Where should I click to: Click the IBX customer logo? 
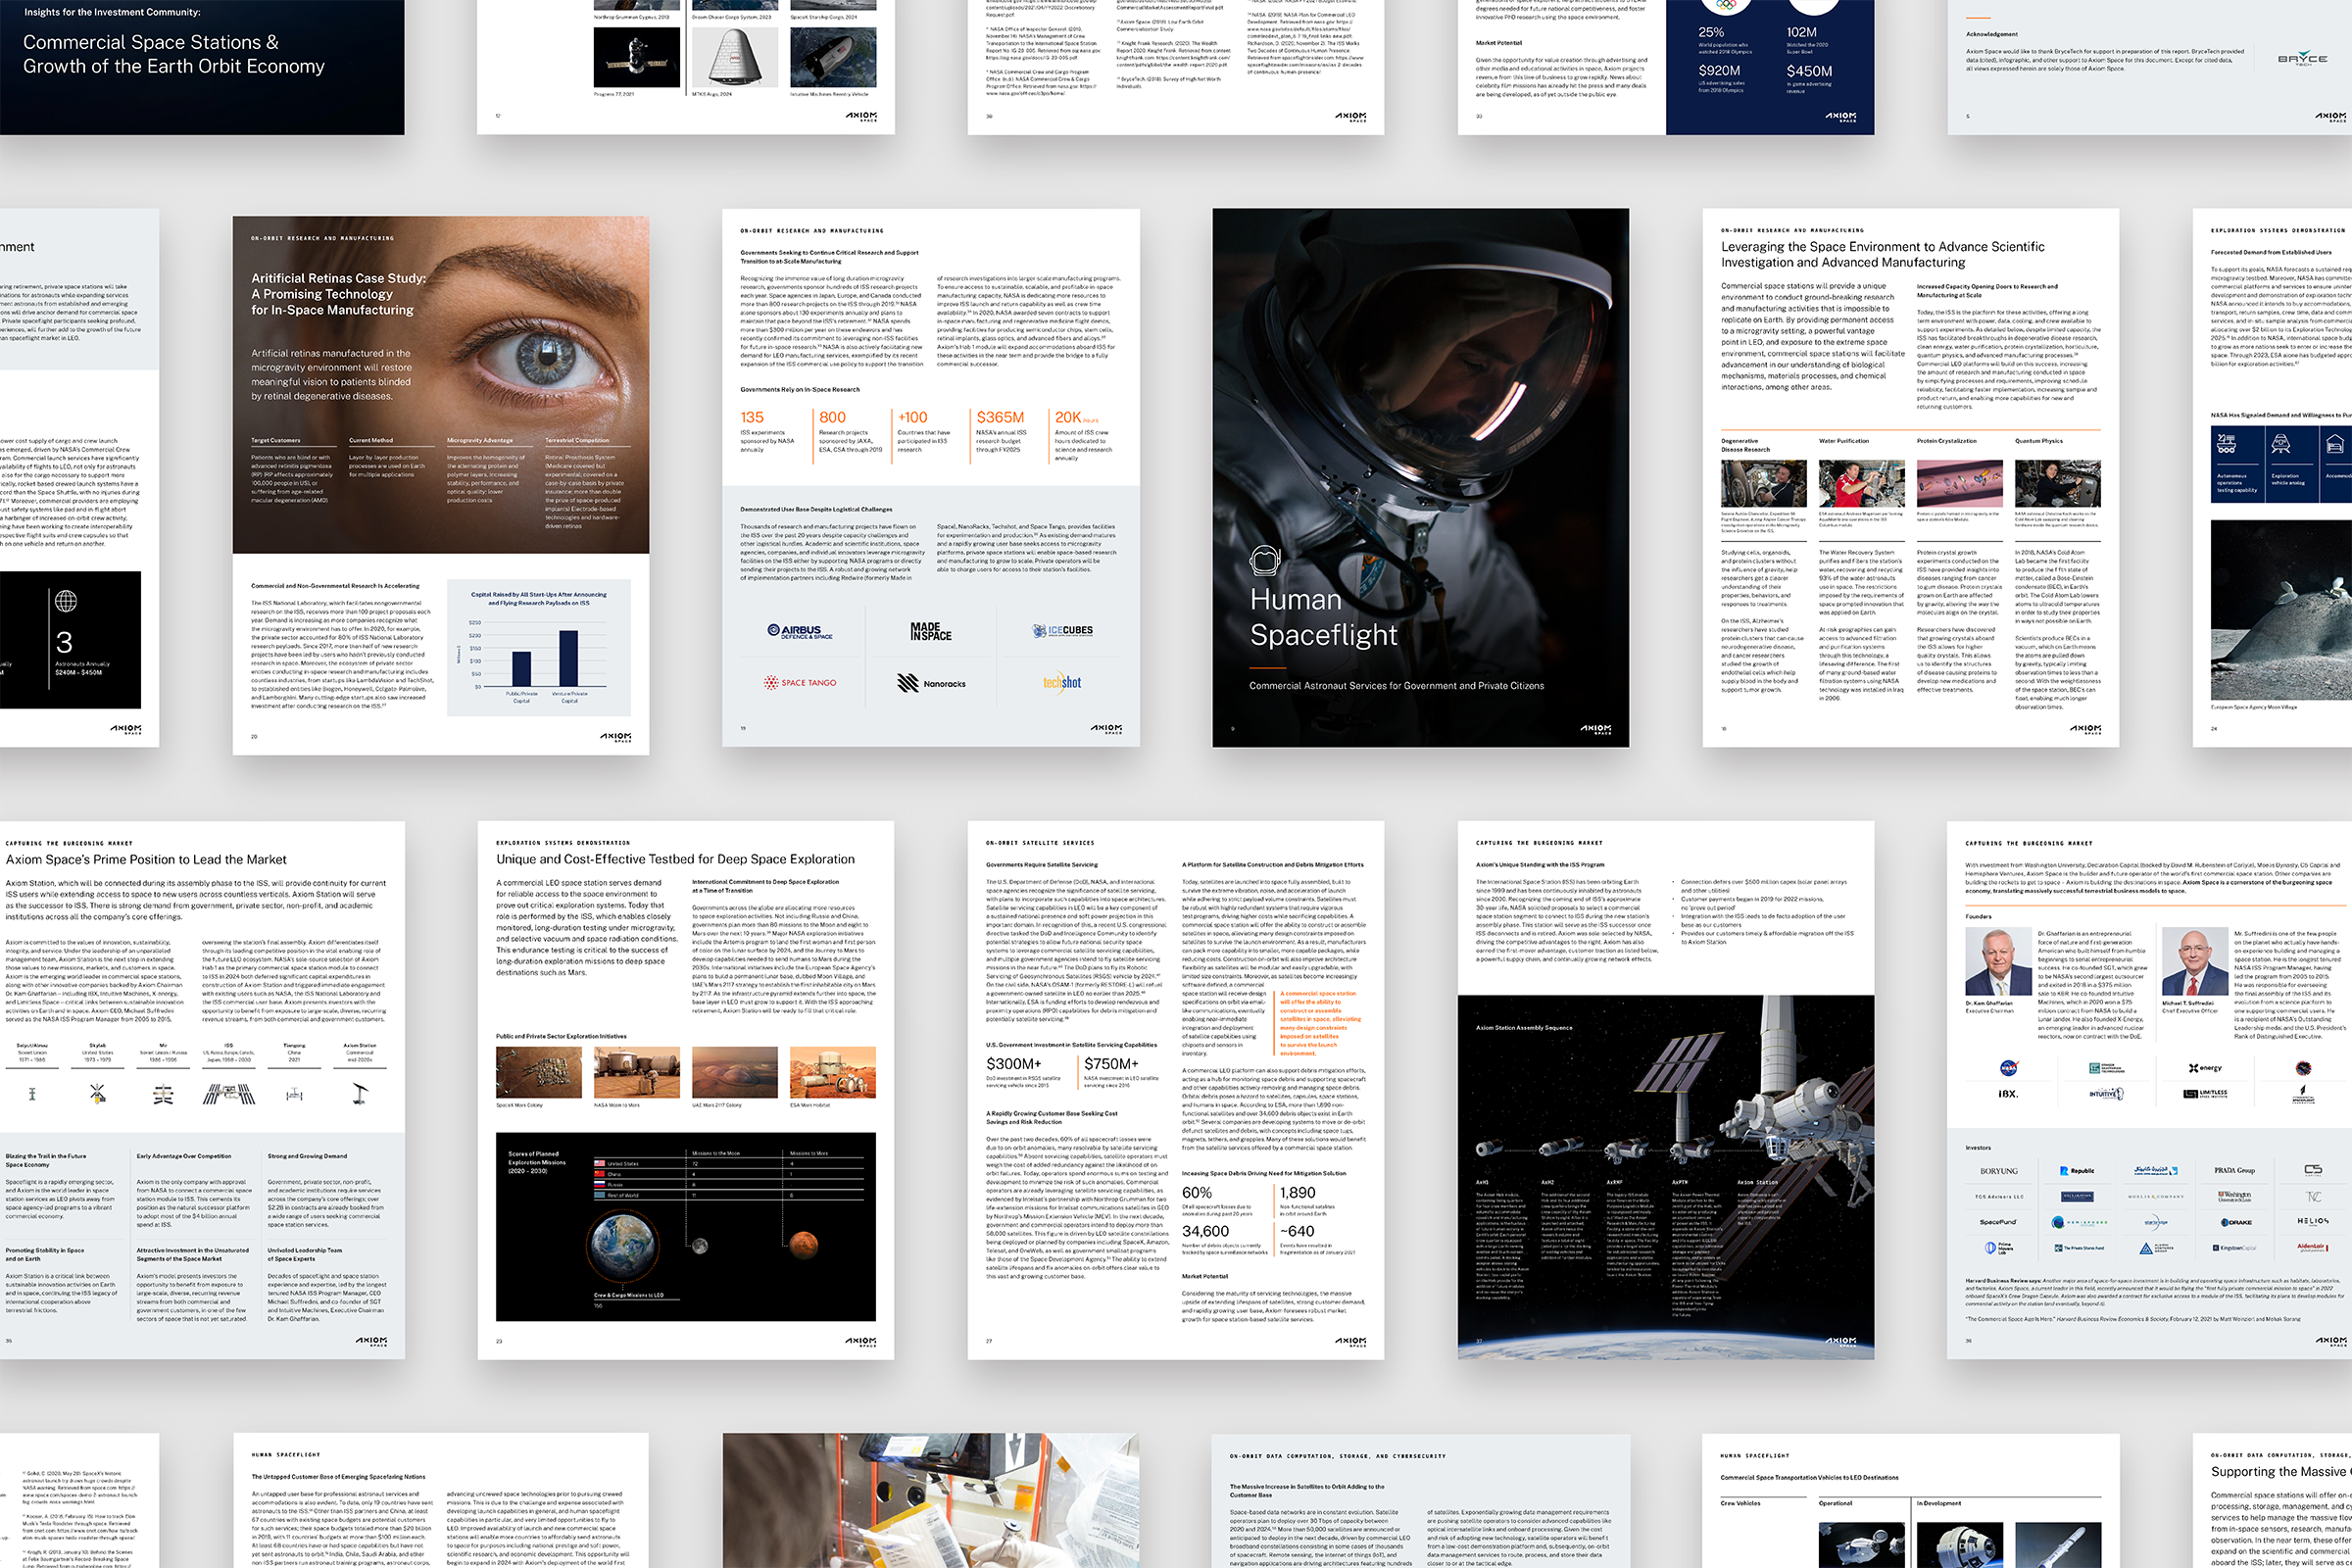coord(2009,1094)
